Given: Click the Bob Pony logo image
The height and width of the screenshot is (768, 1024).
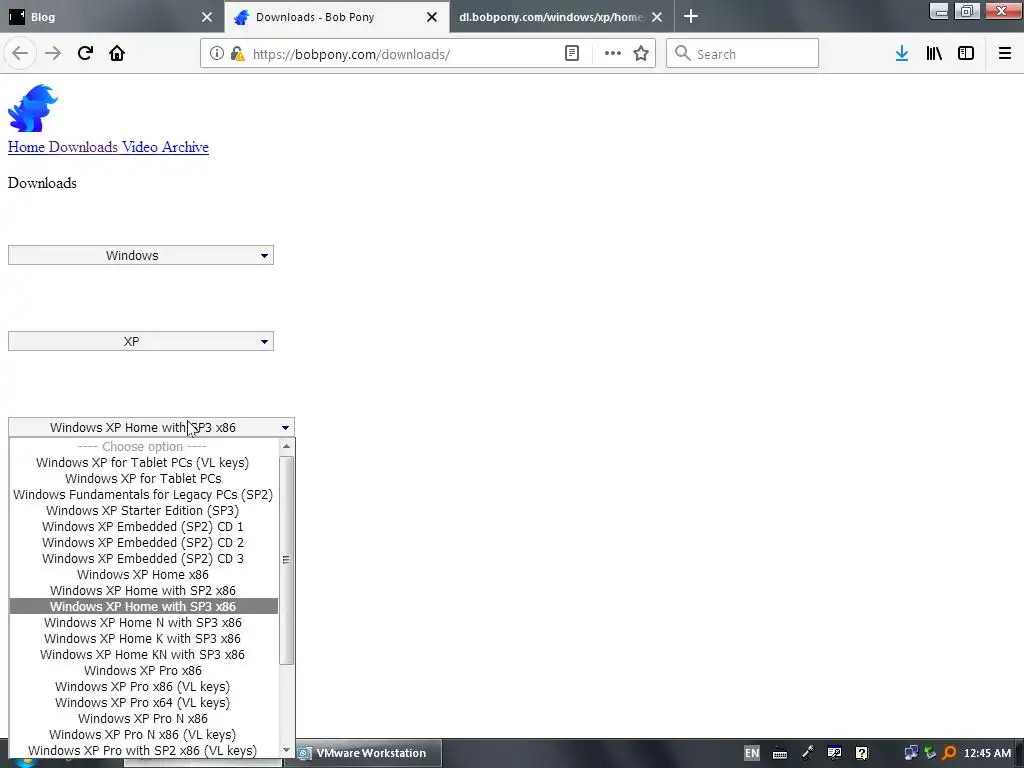Looking at the screenshot, I should click(33, 108).
